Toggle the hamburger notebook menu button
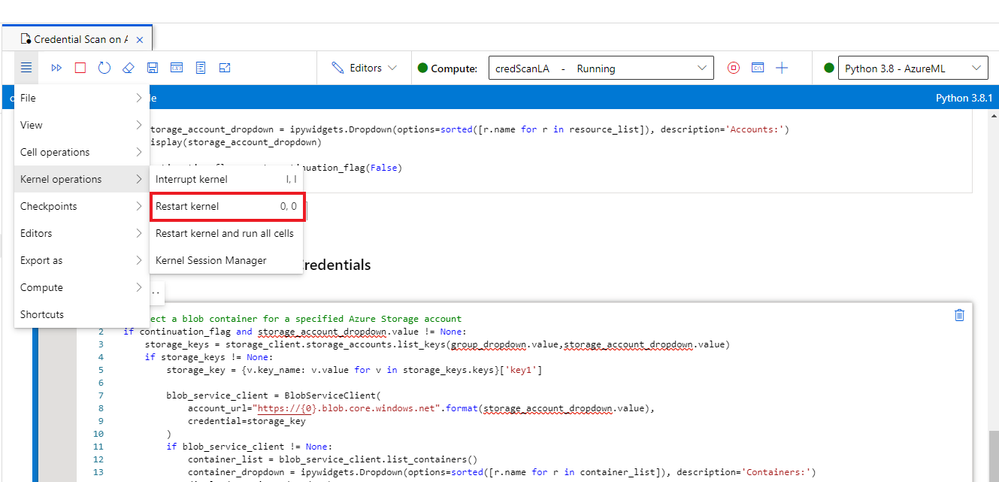 [25, 67]
